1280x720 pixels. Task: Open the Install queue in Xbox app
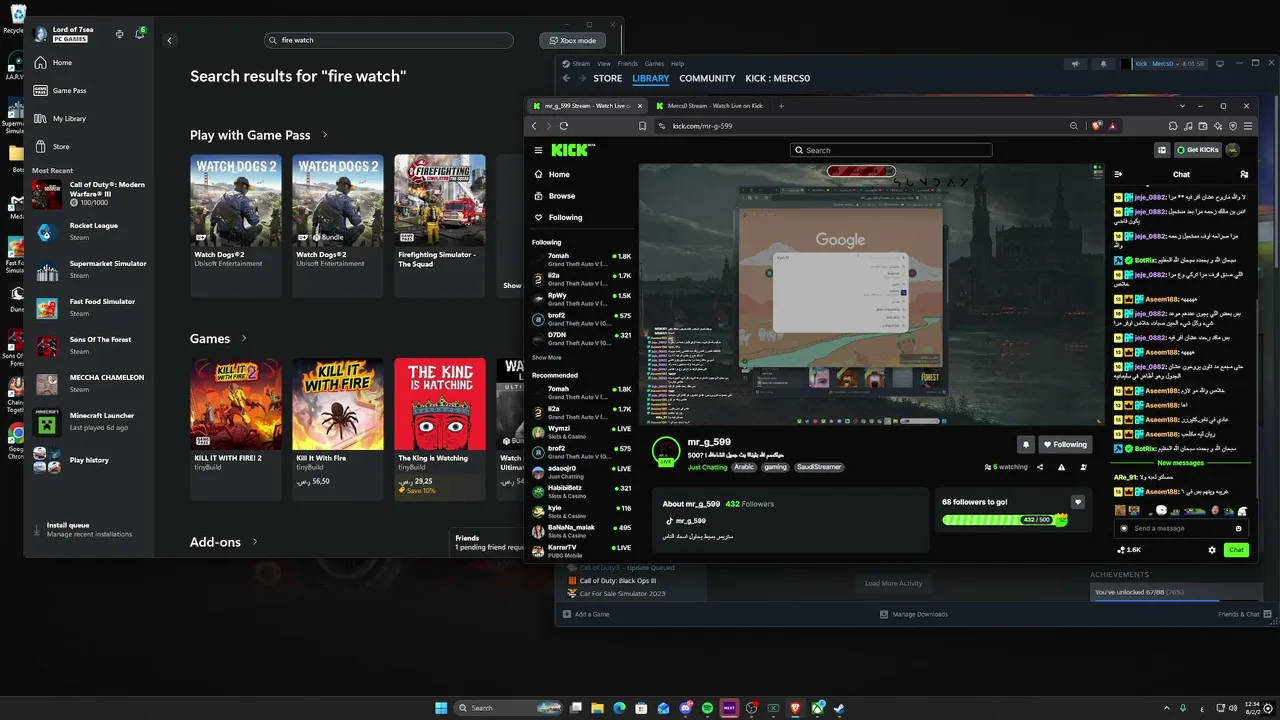[89, 530]
